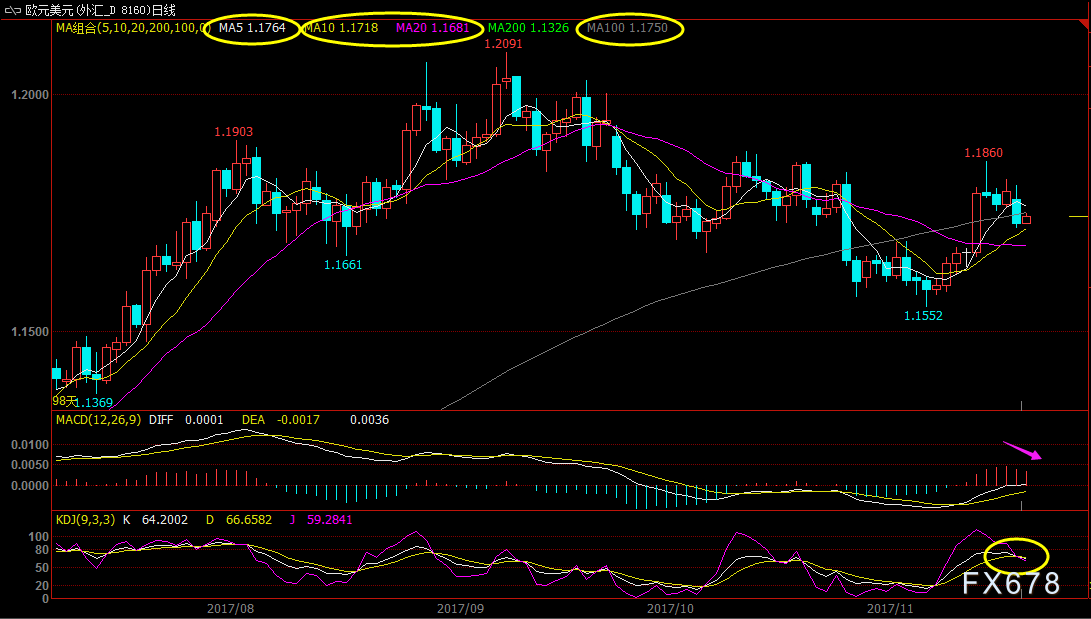Click the 欧元美元 日线 chart title
Screen dimensions: 1091x619
coord(100,10)
